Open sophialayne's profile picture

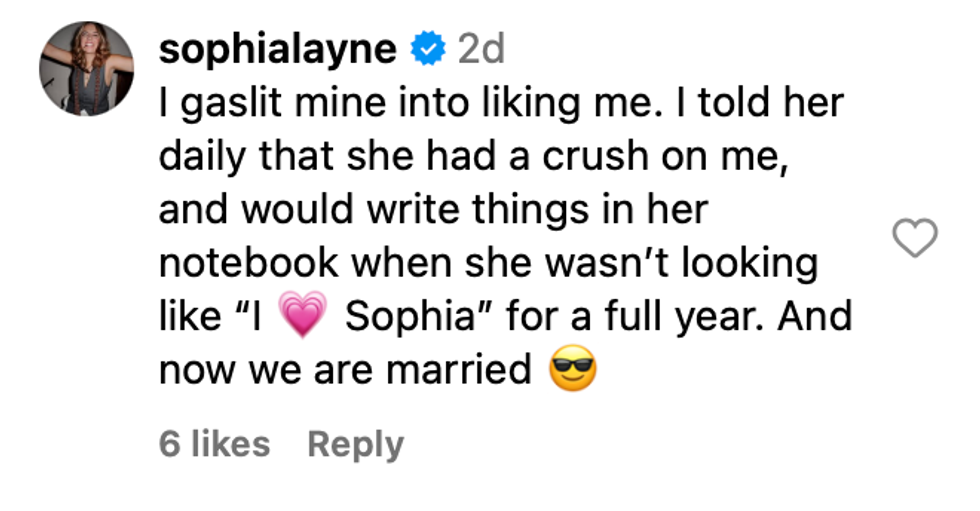(x=86, y=68)
